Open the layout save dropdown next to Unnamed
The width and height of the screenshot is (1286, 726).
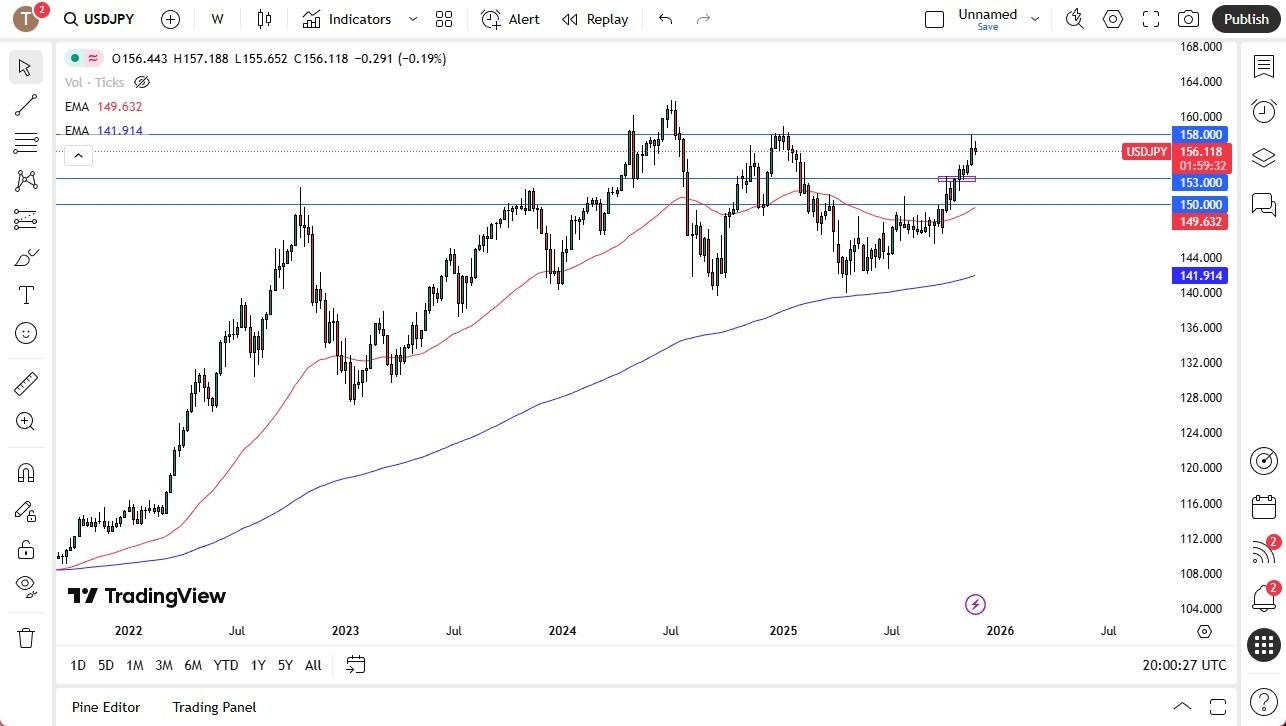click(1035, 19)
